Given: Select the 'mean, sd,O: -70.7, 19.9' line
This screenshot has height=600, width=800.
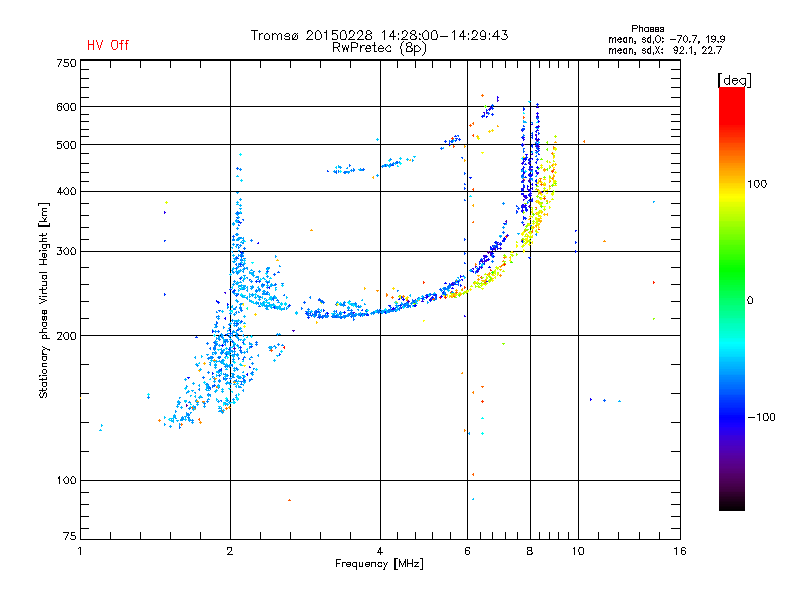Looking at the screenshot, I should point(666,39).
